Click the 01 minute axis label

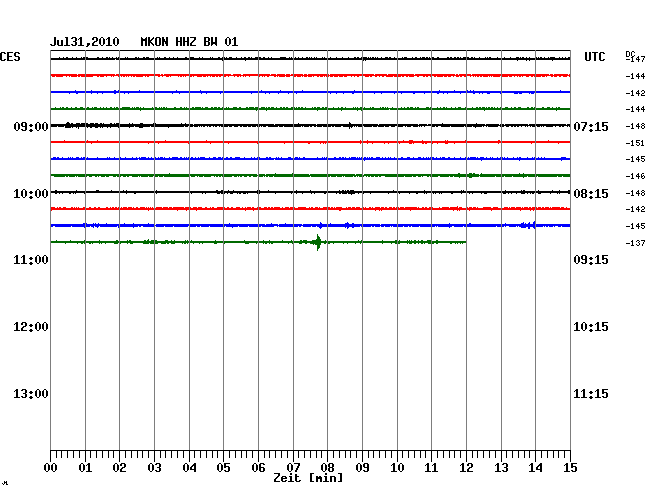[x=85, y=468]
